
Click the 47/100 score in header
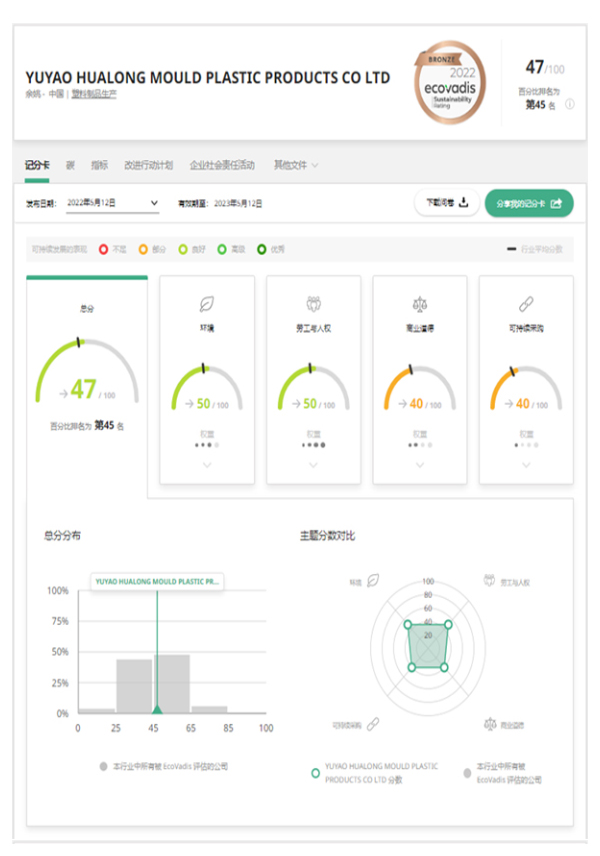pos(544,68)
